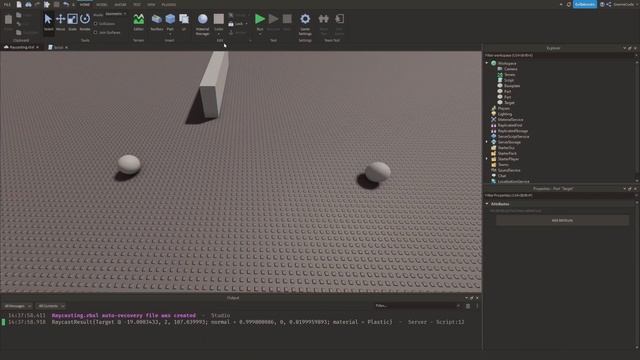Image resolution: width=640 pixels, height=360 pixels.
Task: Click the Lock tool icon
Action: point(231,24)
